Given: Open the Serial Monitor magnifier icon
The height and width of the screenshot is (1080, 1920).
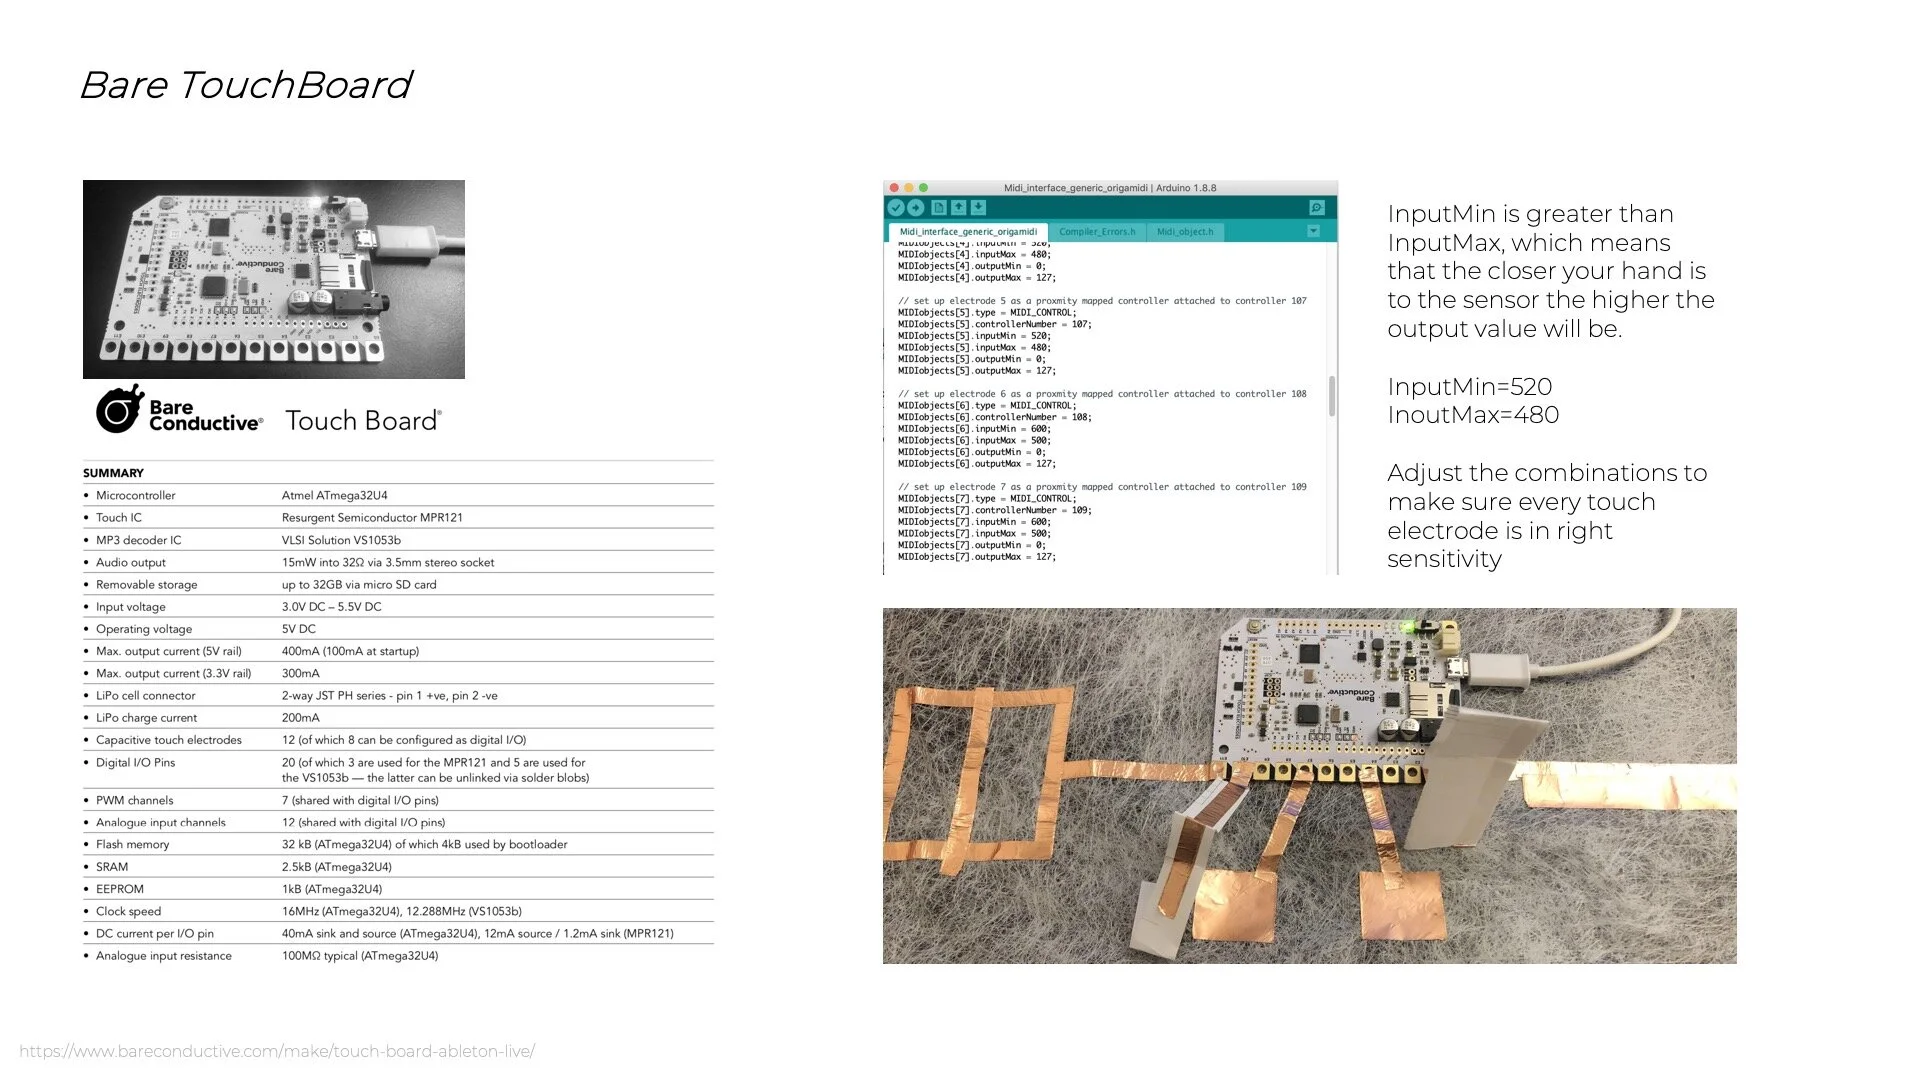Looking at the screenshot, I should (1317, 208).
